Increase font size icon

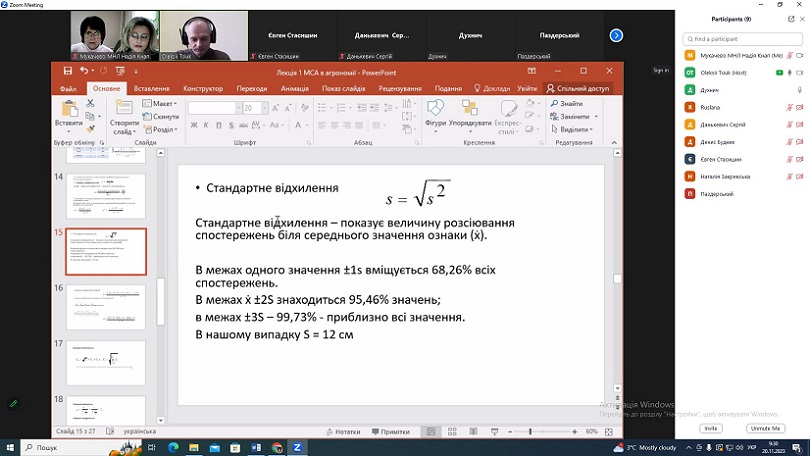275,108
